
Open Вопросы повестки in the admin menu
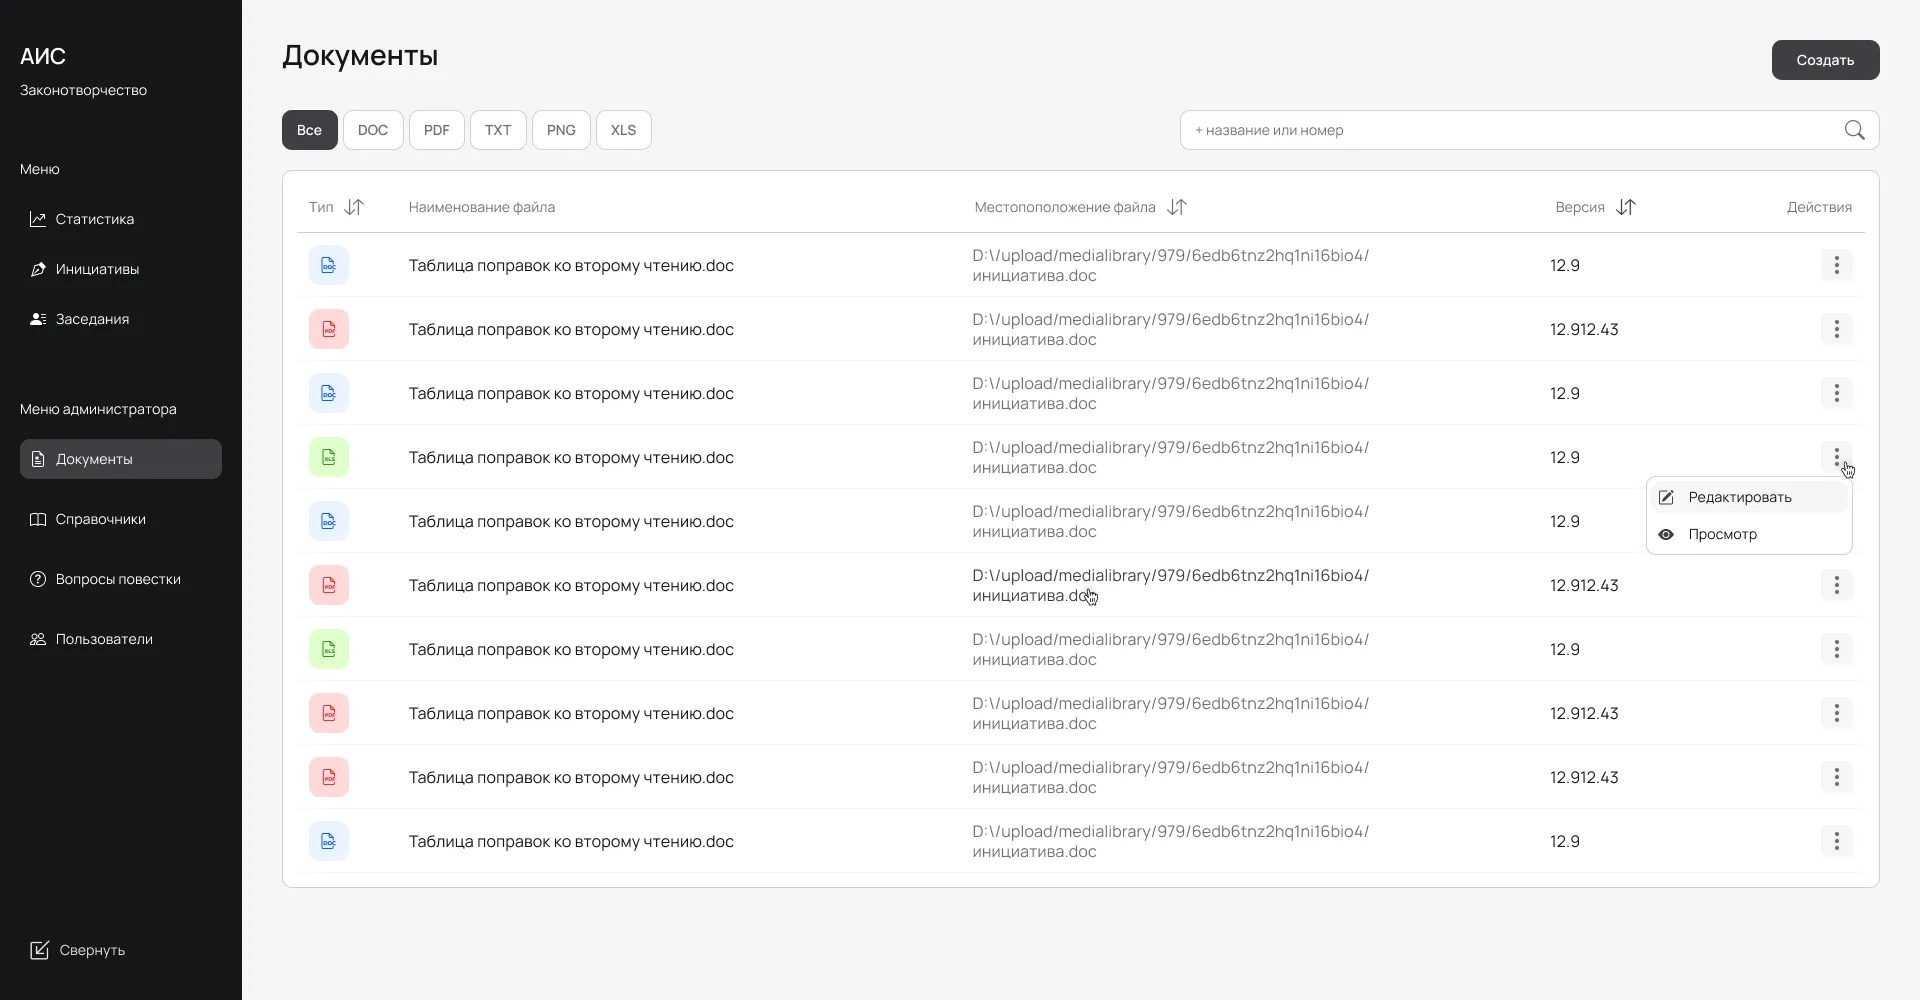(117, 579)
